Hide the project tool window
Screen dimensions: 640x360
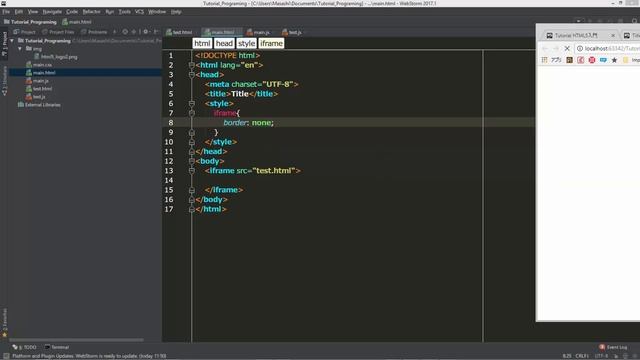click(x=156, y=32)
